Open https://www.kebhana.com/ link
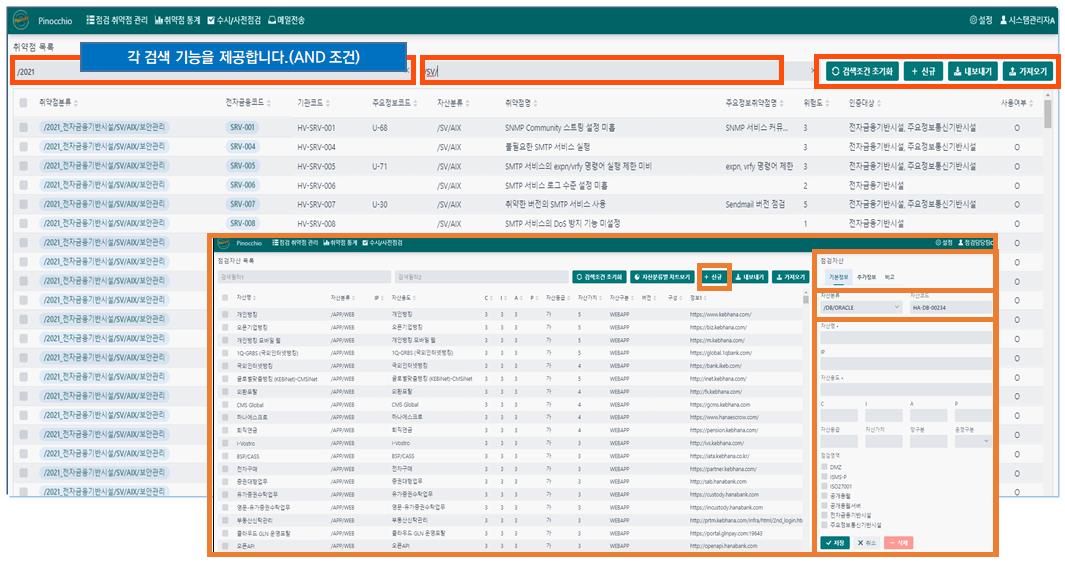The width and height of the screenshot is (1065, 563). pyautogui.click(x=720, y=314)
